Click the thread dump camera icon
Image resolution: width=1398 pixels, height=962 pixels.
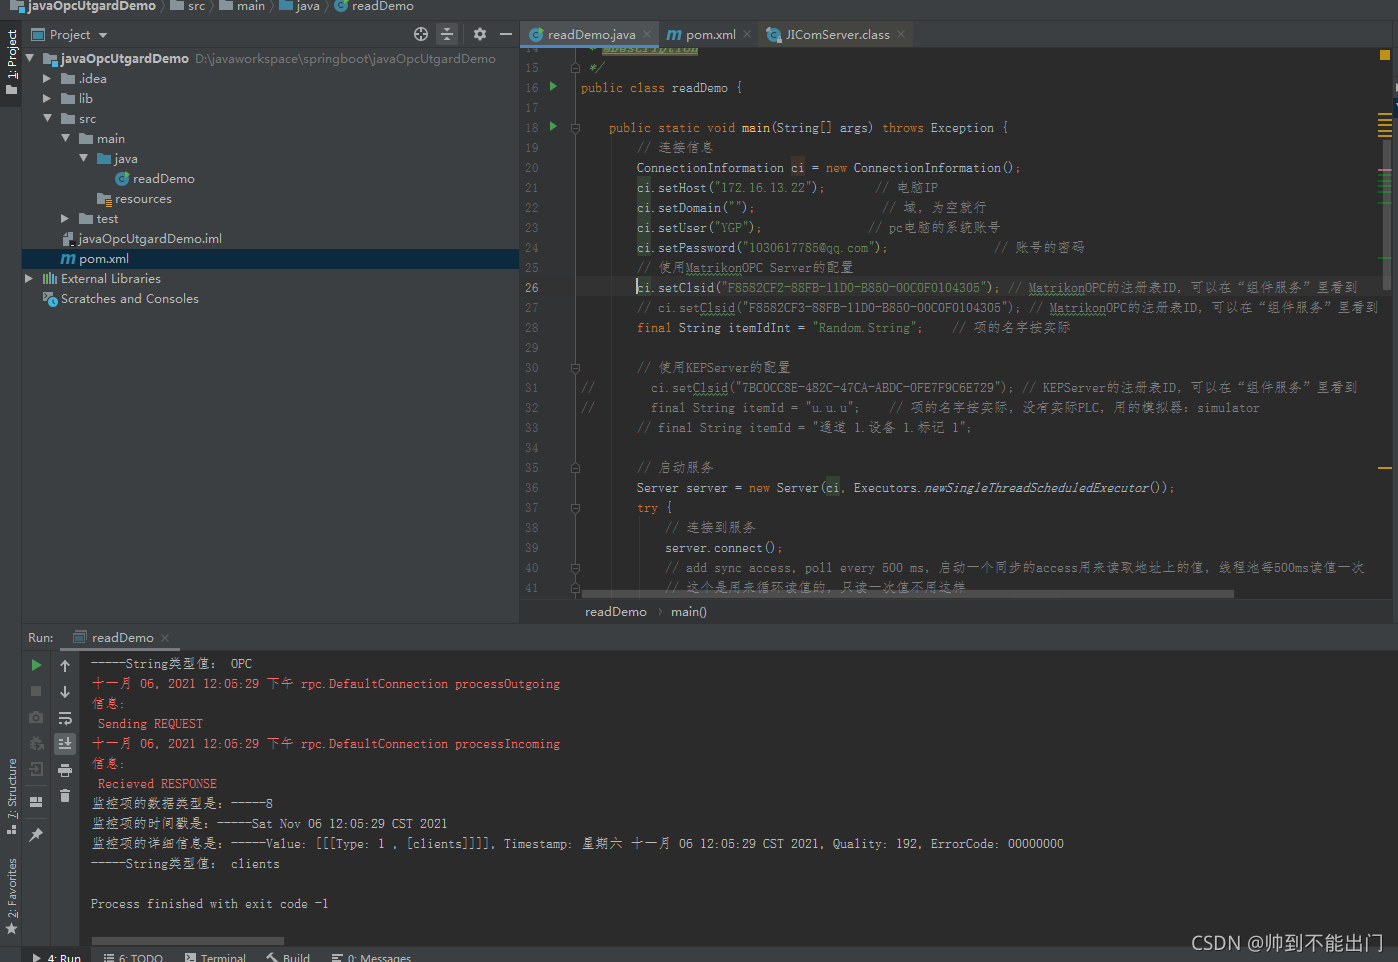pyautogui.click(x=36, y=717)
